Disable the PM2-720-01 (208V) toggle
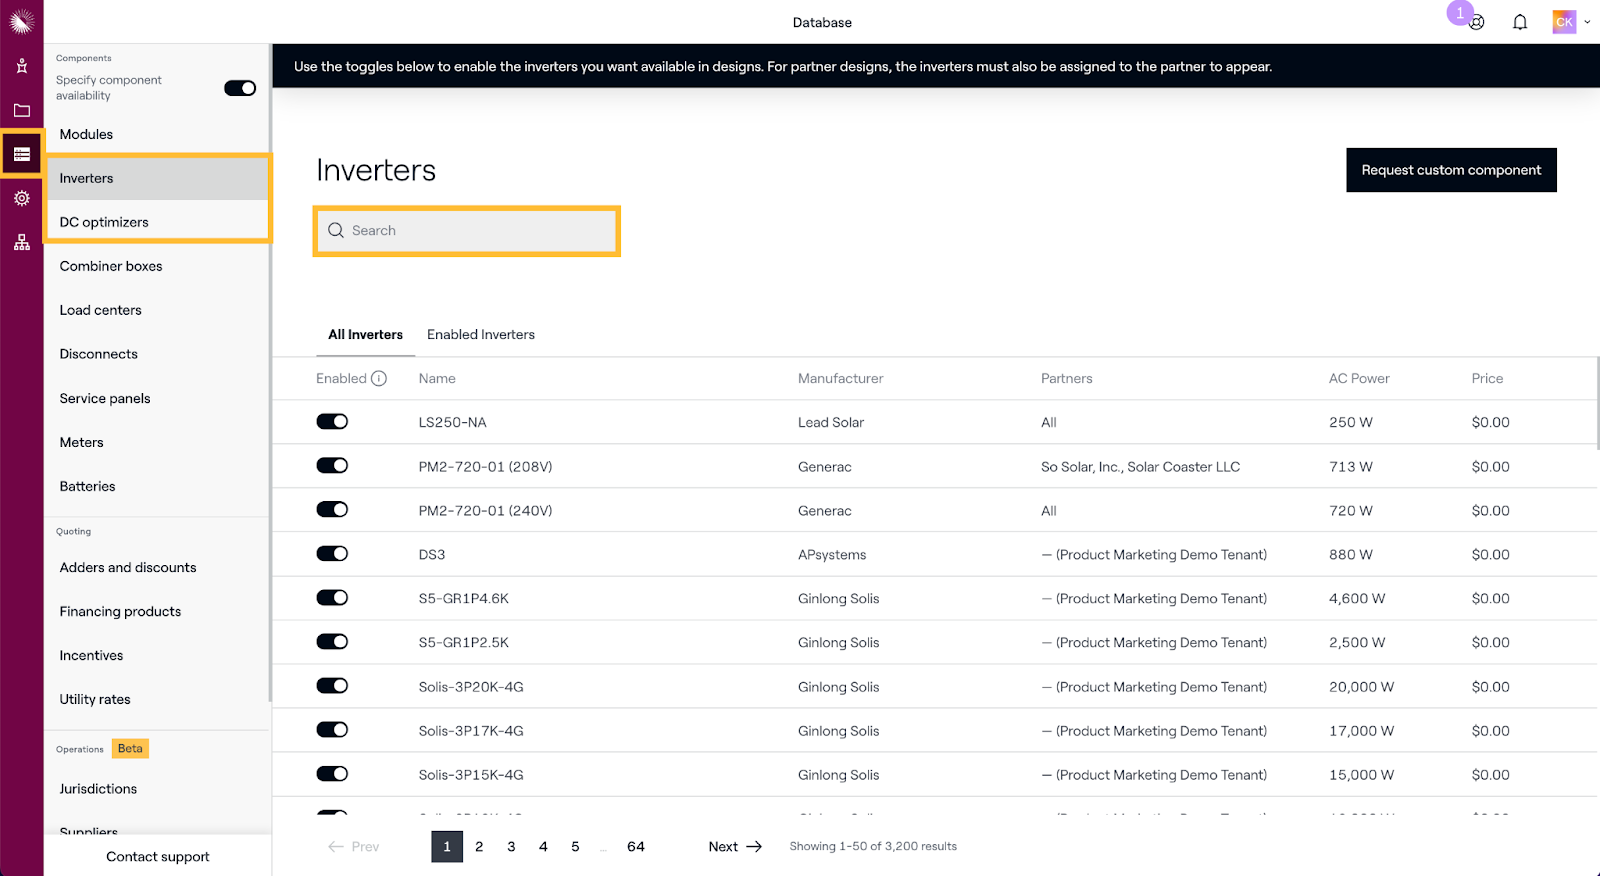Image resolution: width=1600 pixels, height=876 pixels. [332, 466]
